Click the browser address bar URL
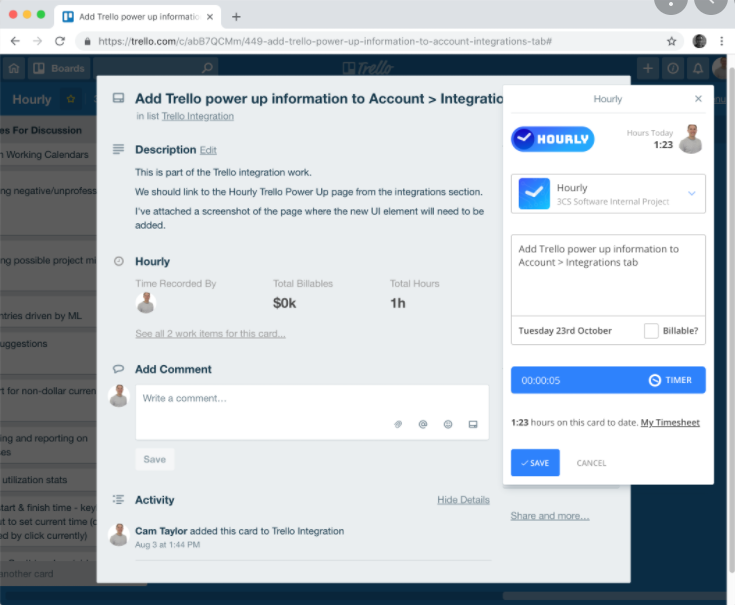This screenshot has height=605, width=735. pos(324,41)
